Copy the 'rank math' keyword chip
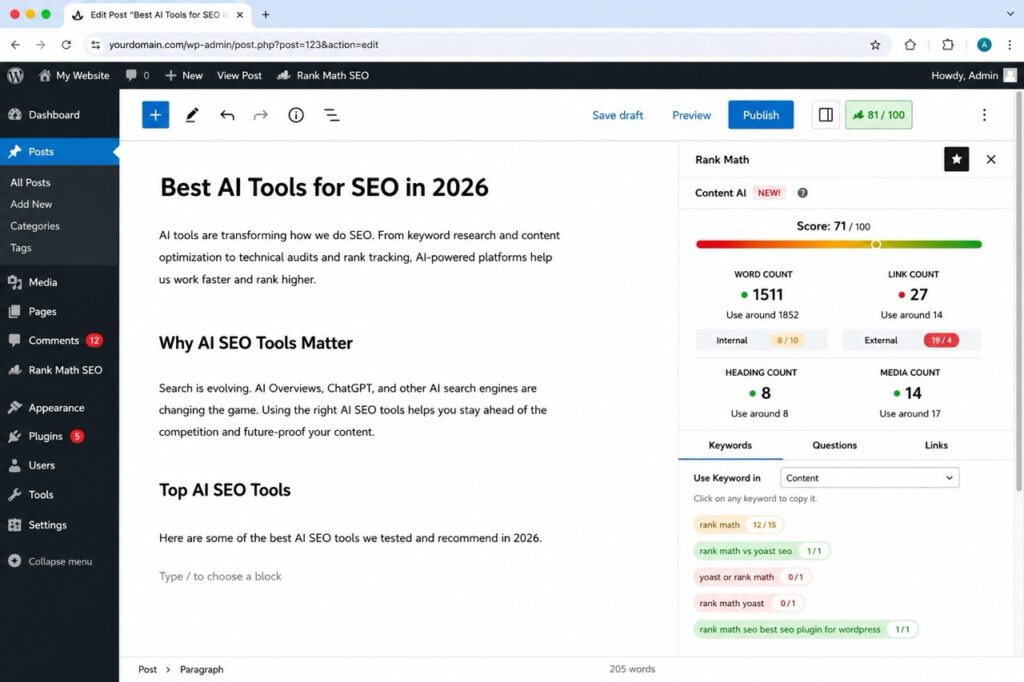Image resolution: width=1024 pixels, height=682 pixels. point(738,525)
